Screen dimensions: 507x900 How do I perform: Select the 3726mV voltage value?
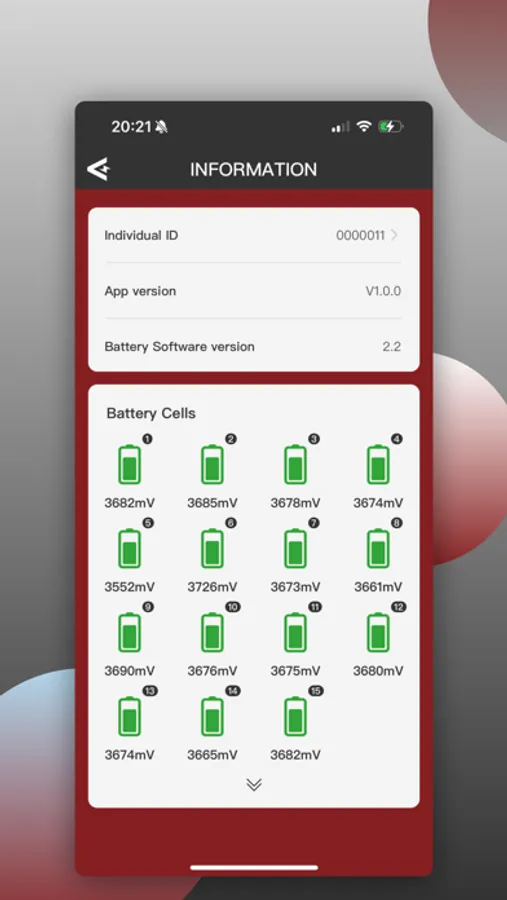click(x=212, y=587)
